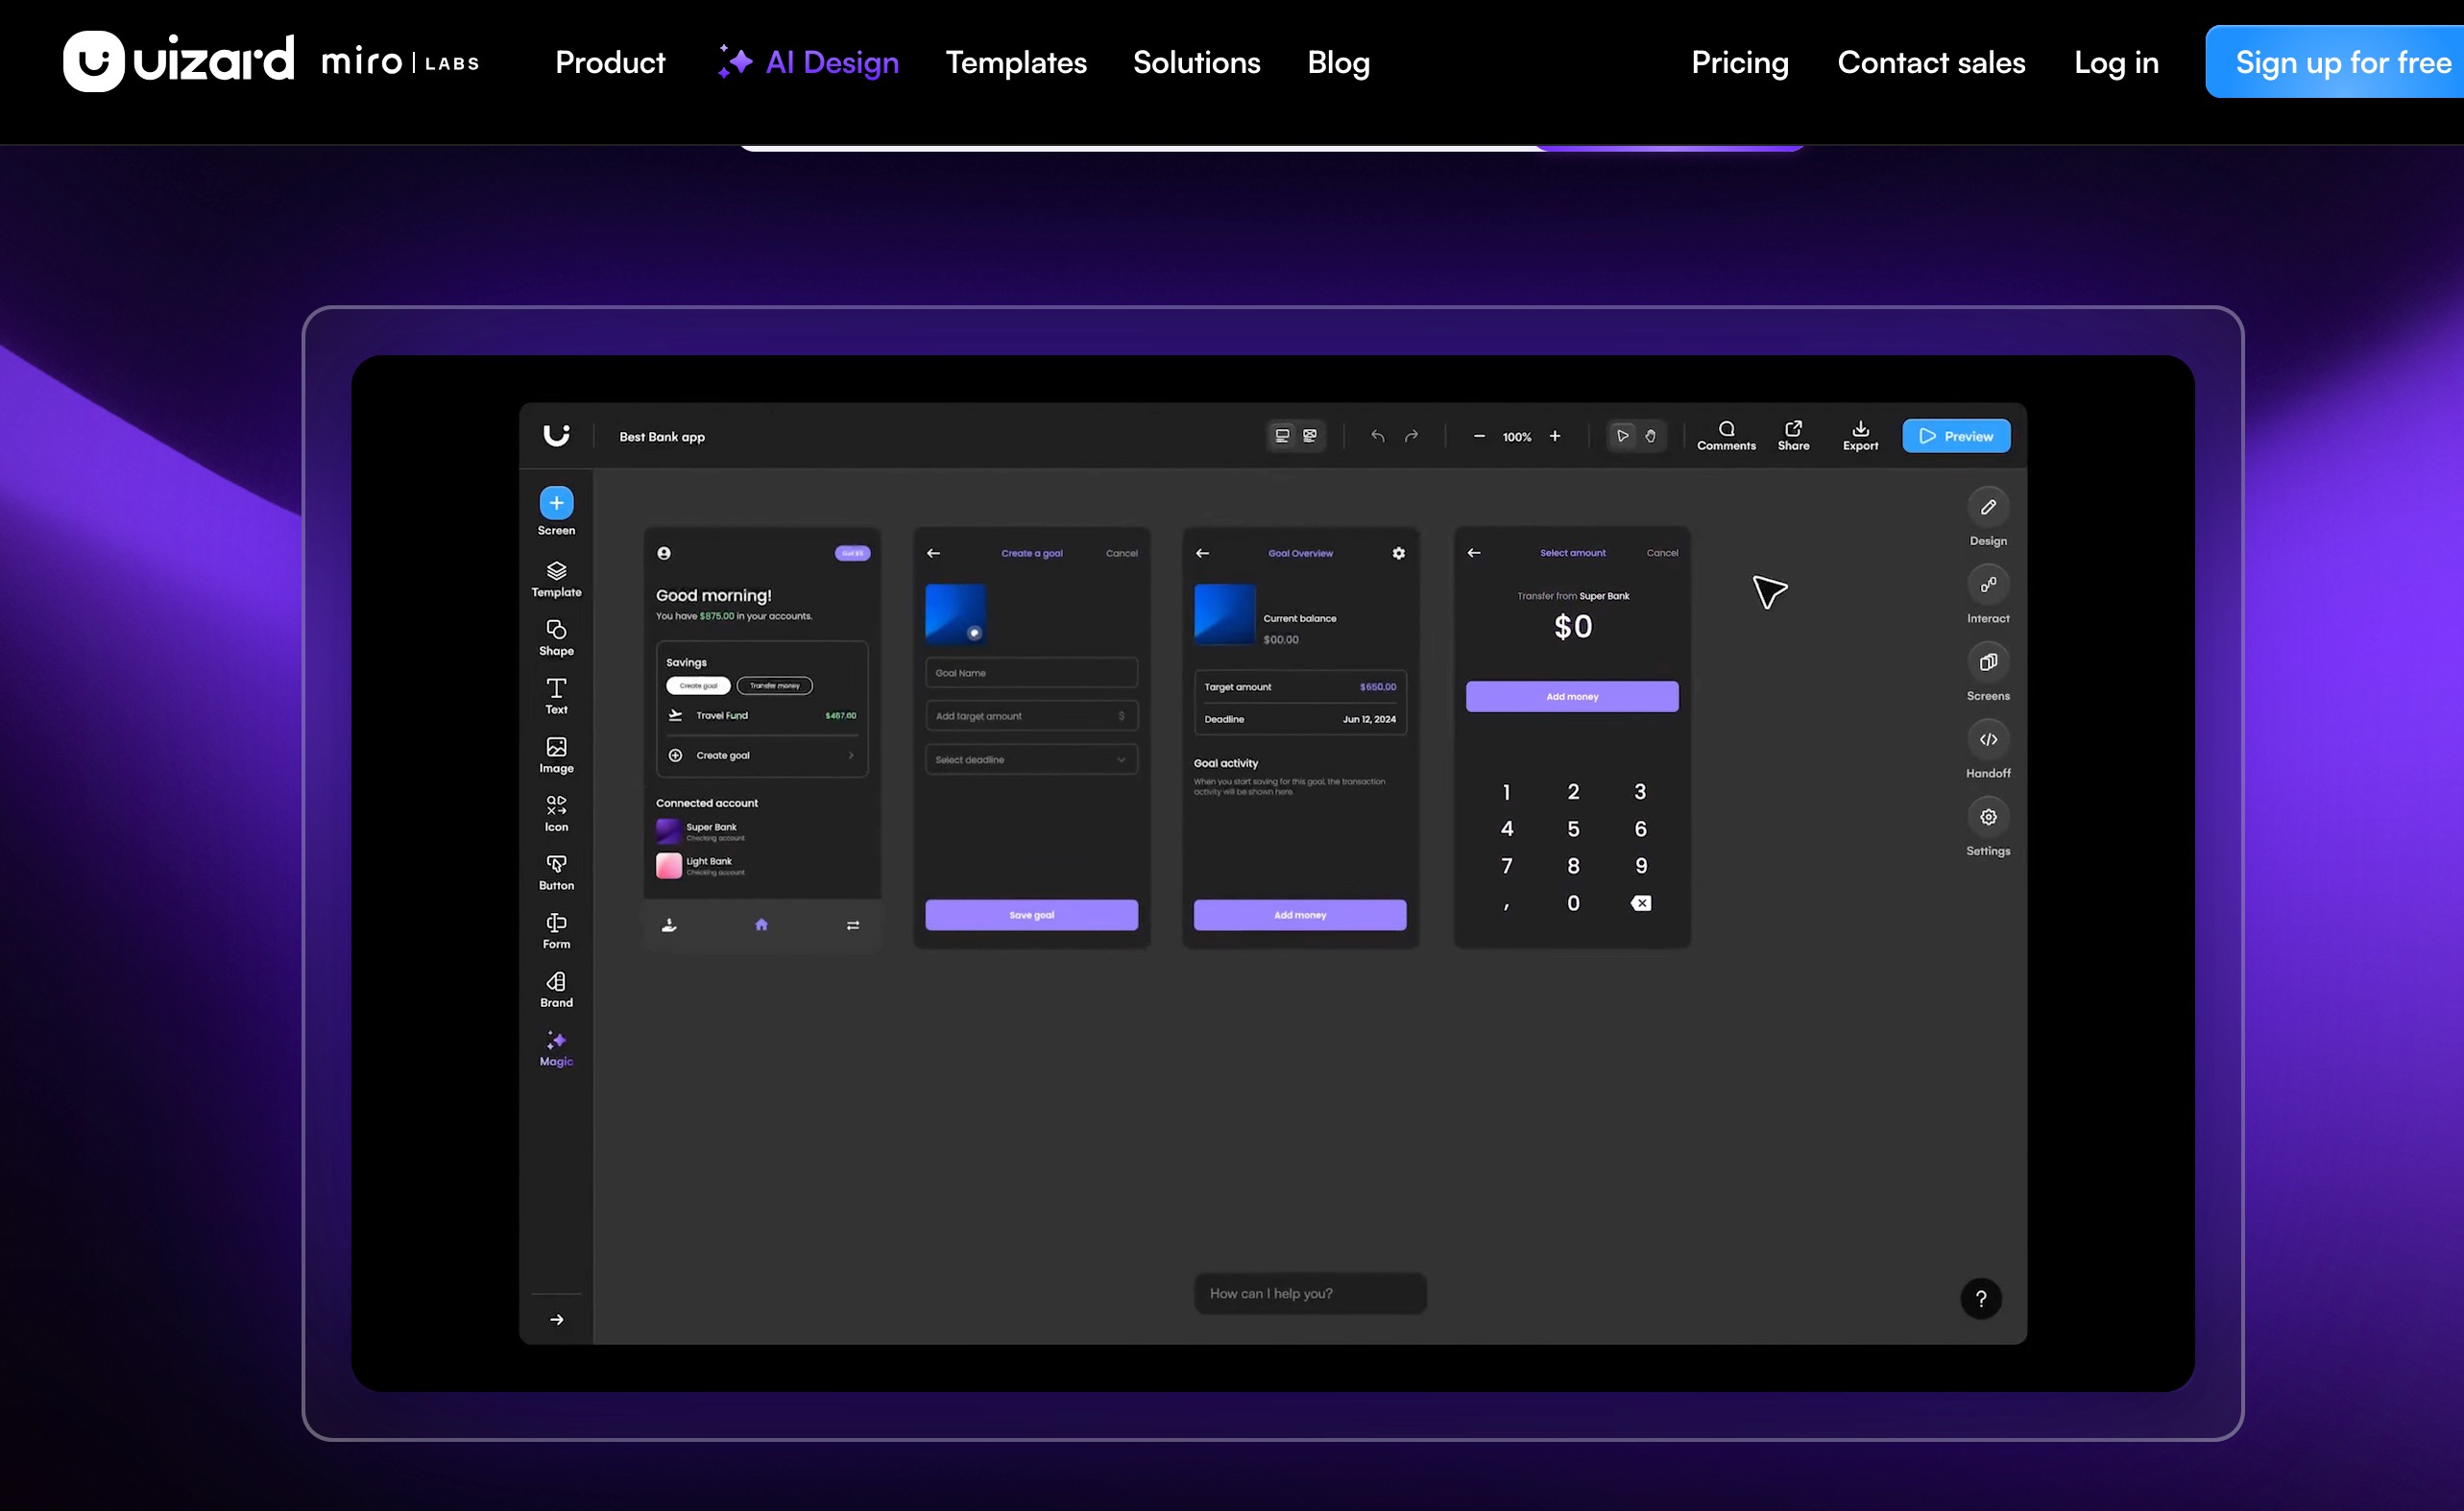
Task: Undo the last action
Action: tap(1378, 436)
